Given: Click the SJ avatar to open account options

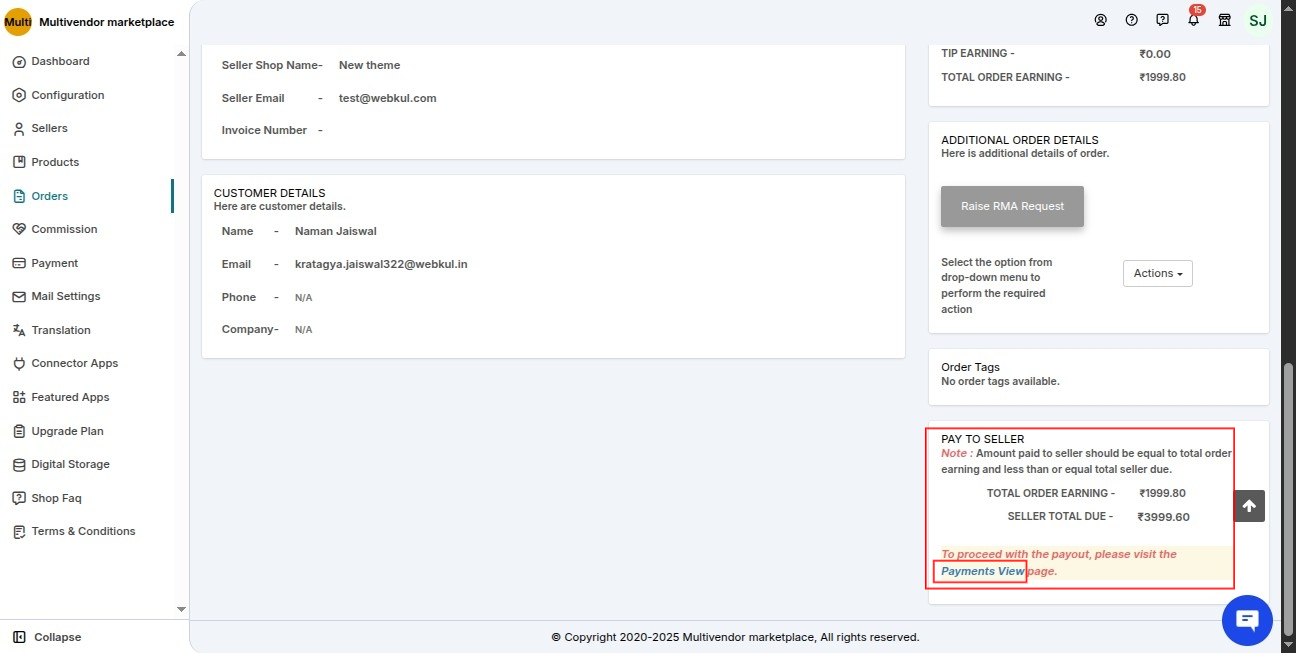Looking at the screenshot, I should click(1257, 20).
